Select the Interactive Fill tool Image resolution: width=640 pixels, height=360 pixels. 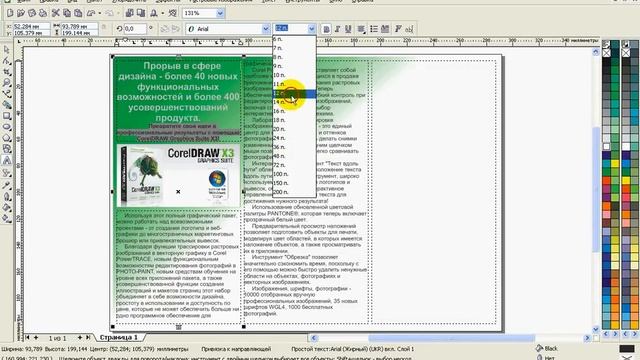click(7, 218)
